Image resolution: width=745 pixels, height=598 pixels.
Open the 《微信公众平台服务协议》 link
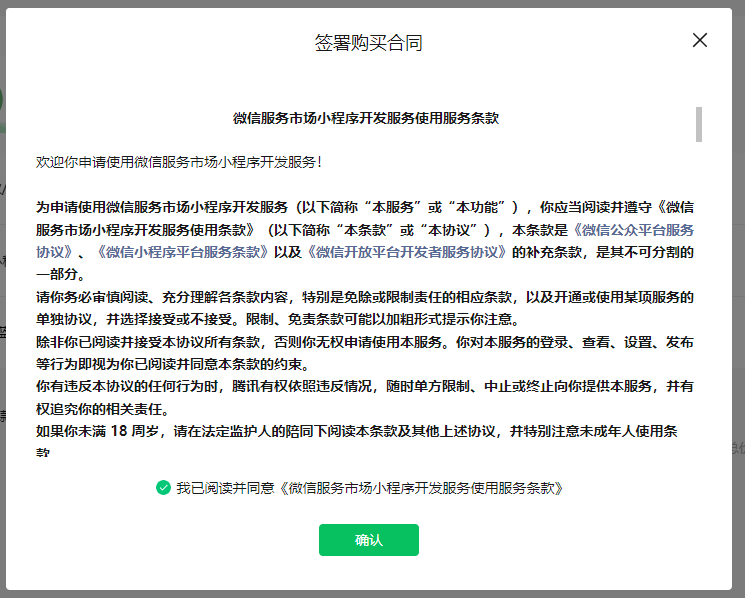point(633,230)
